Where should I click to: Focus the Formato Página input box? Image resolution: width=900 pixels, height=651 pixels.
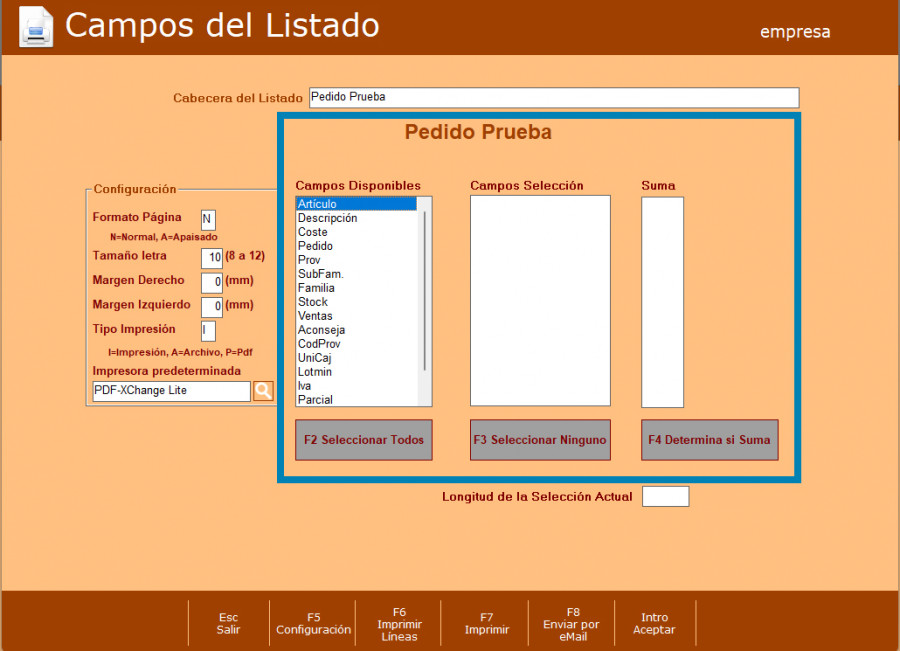pyautogui.click(x=208, y=220)
